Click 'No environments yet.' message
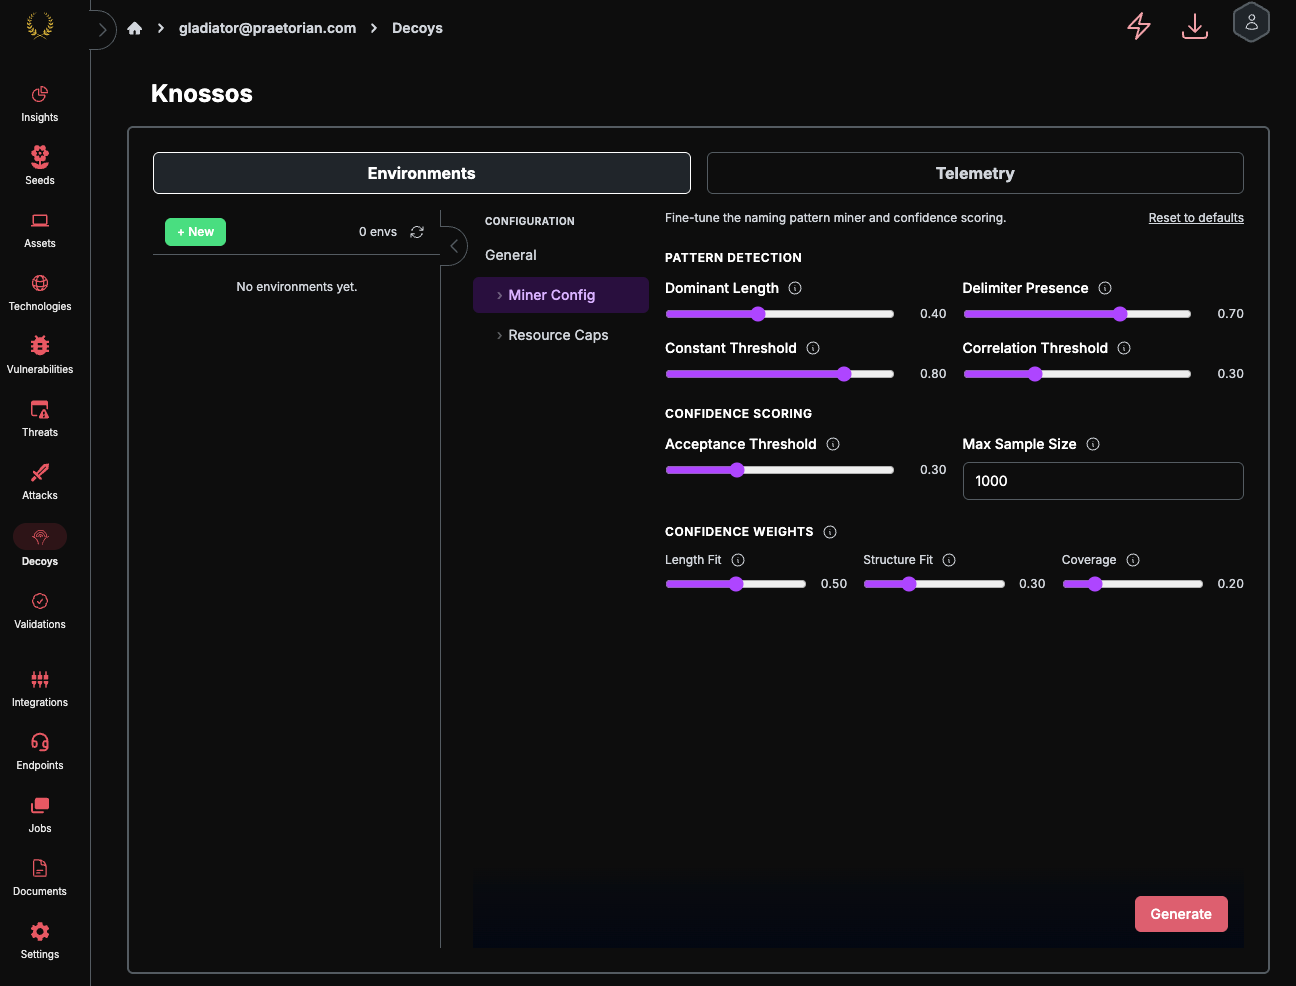This screenshot has height=986, width=1296. point(297,287)
